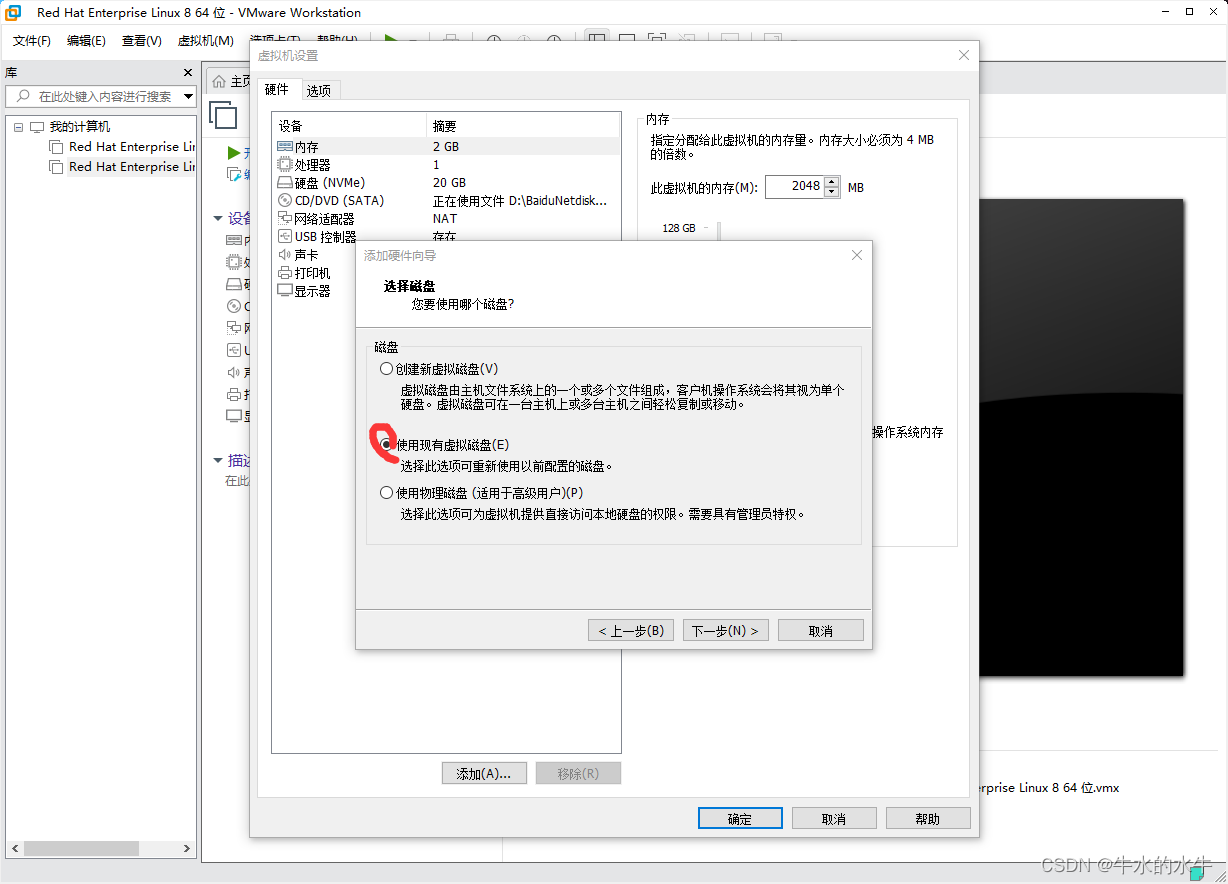The image size is (1228, 884).
Task: Select sound card speaker icon in hardware list
Action: click(285, 254)
